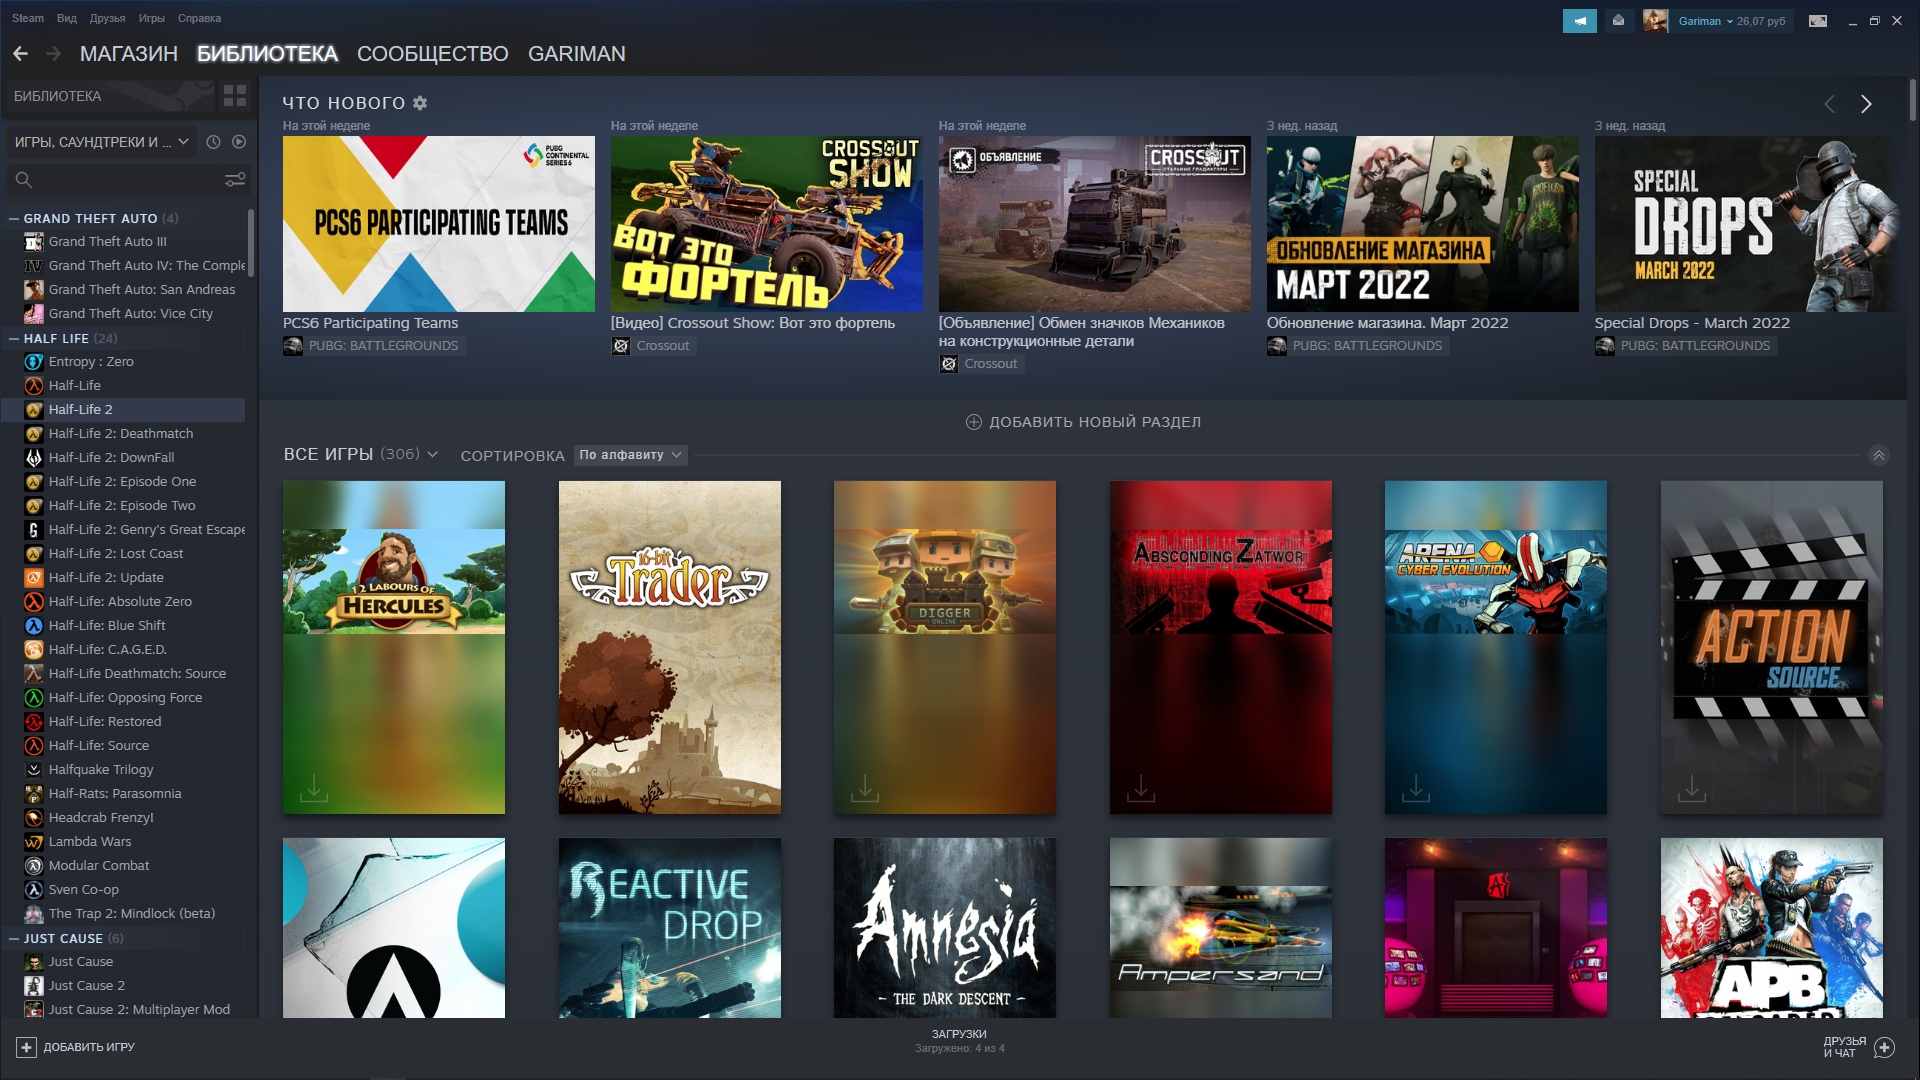This screenshot has width=1920, height=1080.
Task: Select Half-Life: Blue Shift in sidebar
Action: coord(123,626)
